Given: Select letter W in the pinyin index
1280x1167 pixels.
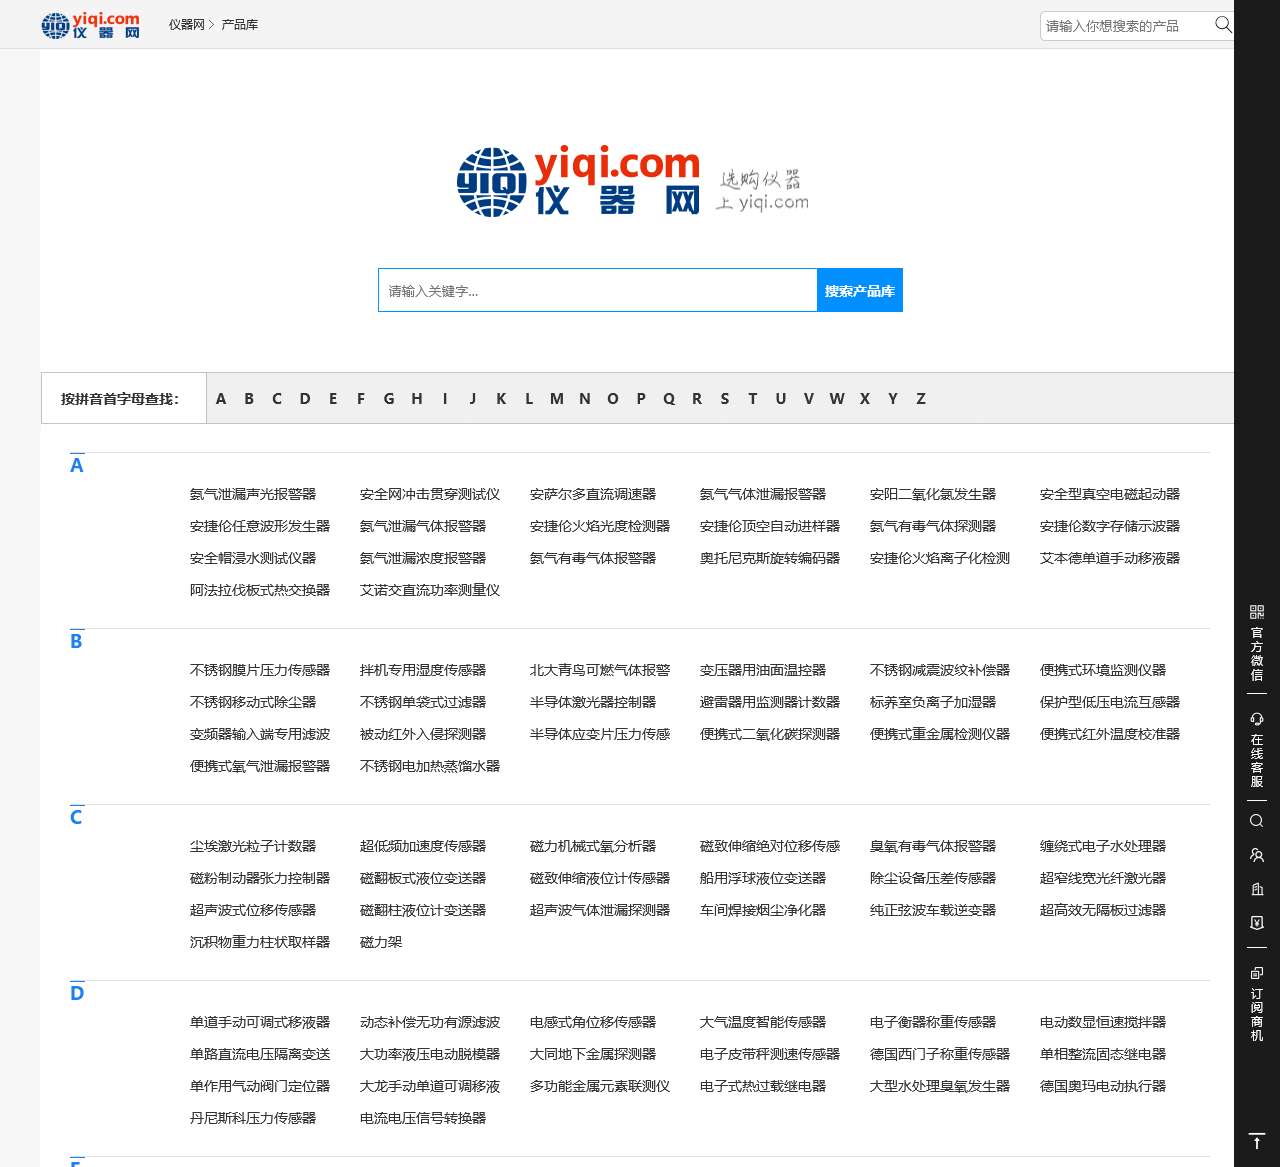Looking at the screenshot, I should tap(837, 398).
